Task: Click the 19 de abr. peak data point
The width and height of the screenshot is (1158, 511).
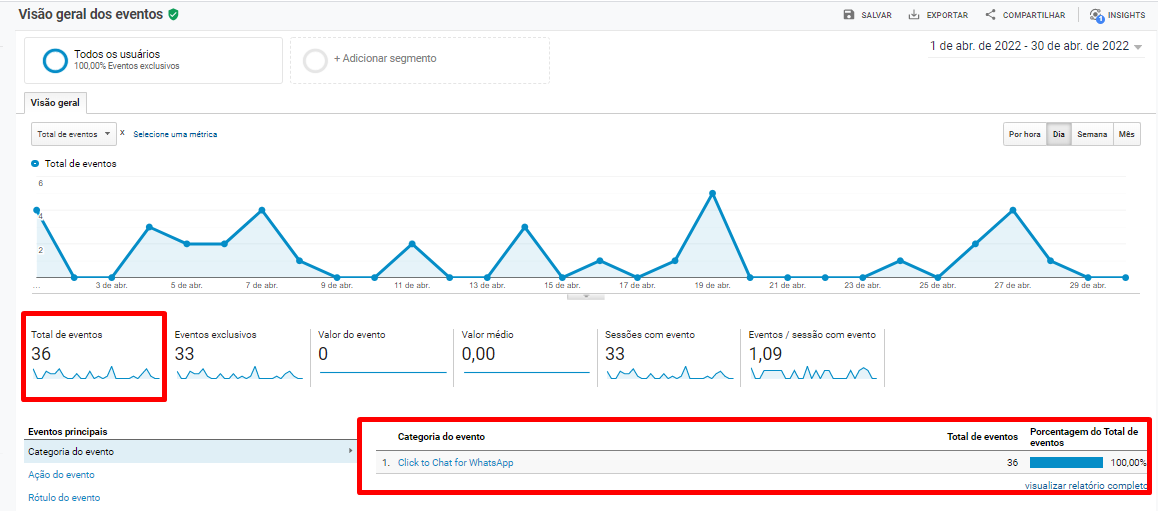Action: tap(712, 193)
